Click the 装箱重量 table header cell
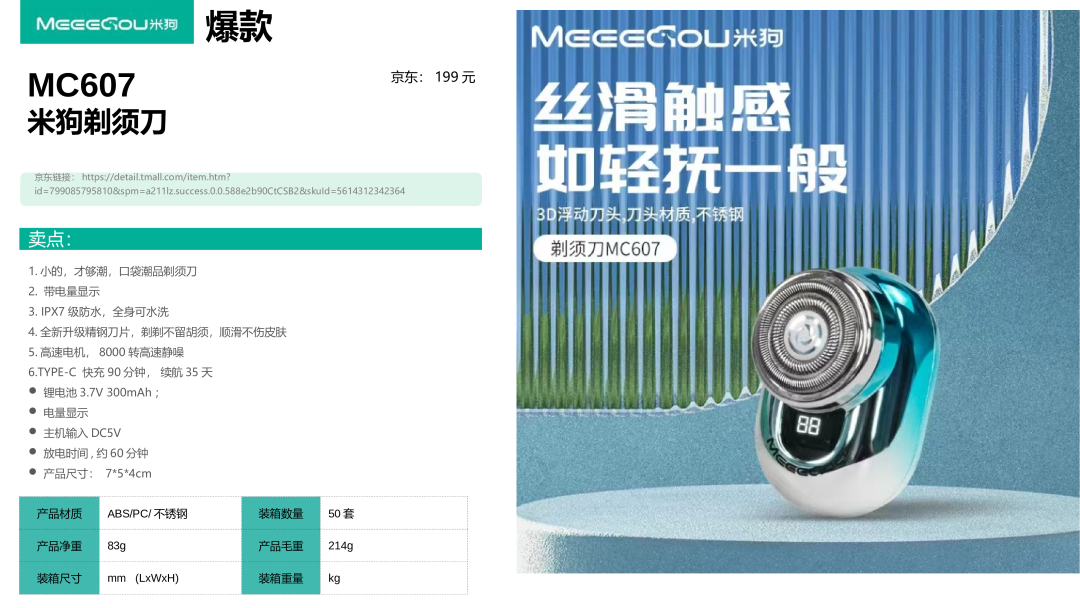The image size is (1080, 608). click(281, 578)
